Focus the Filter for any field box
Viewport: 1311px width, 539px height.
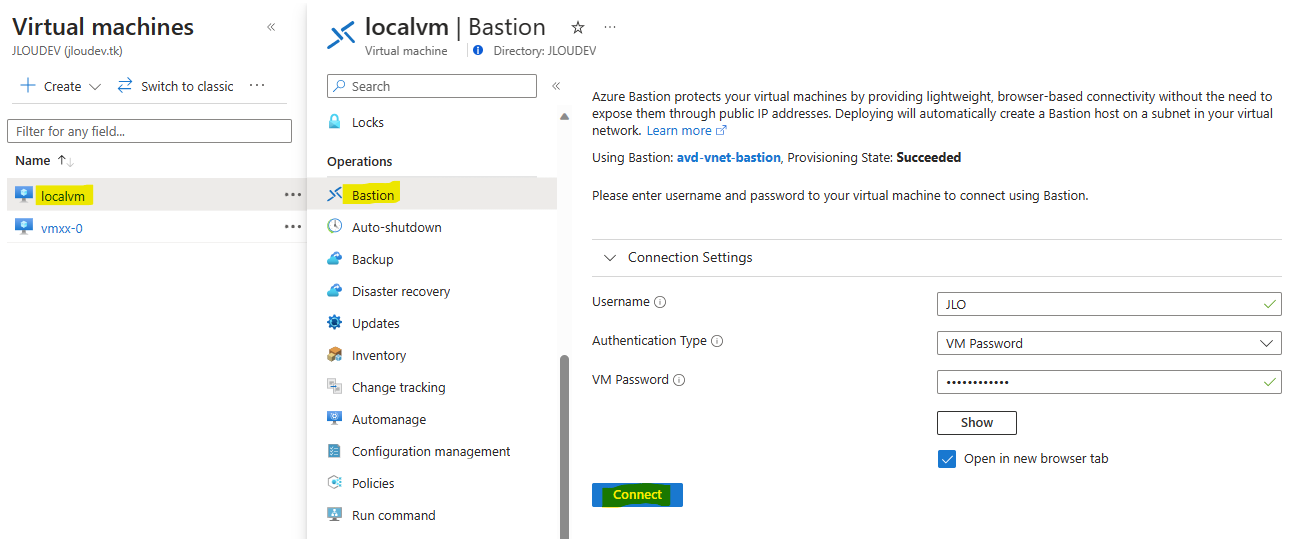(x=149, y=131)
